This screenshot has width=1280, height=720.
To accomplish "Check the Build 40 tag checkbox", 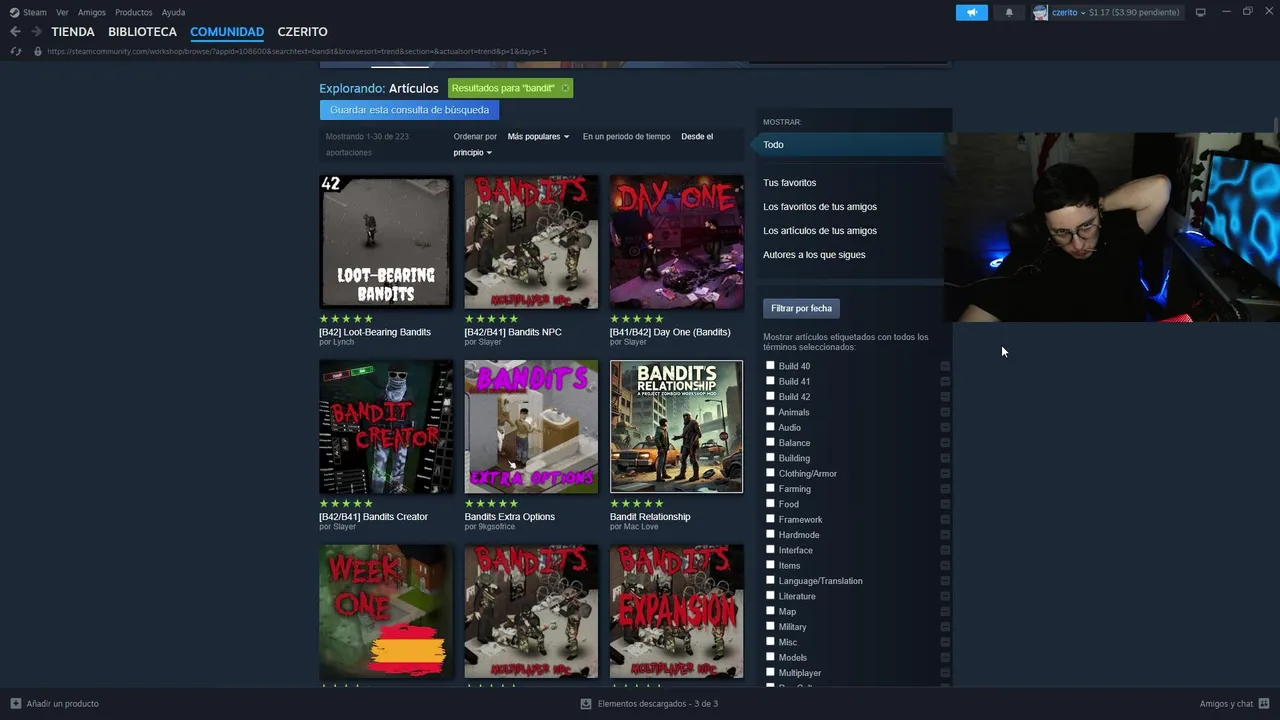I will [x=770, y=365].
